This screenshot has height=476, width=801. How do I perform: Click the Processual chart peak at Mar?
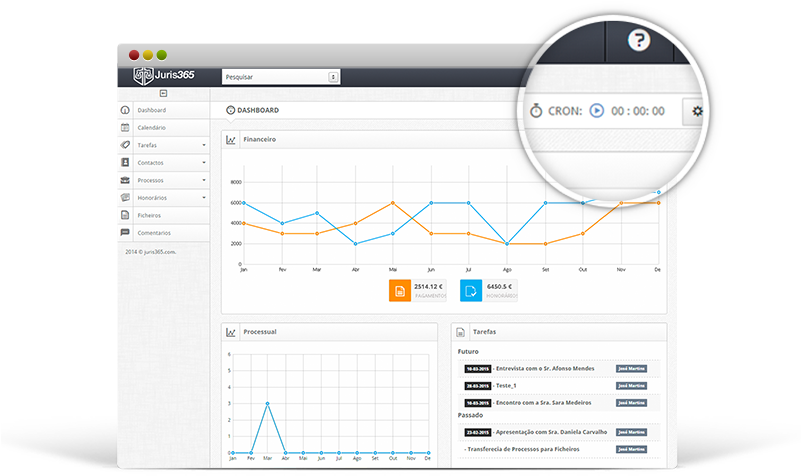coord(268,403)
